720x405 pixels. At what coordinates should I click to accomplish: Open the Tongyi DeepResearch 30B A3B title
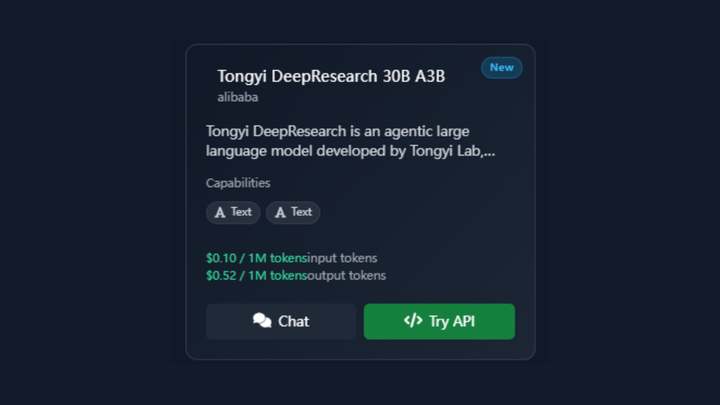[331, 76]
